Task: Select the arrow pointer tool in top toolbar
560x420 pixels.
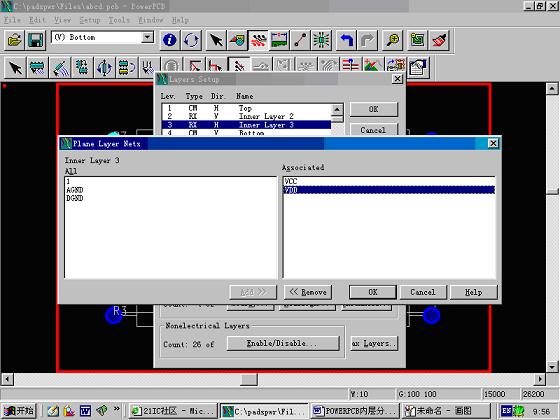Action: point(216,40)
